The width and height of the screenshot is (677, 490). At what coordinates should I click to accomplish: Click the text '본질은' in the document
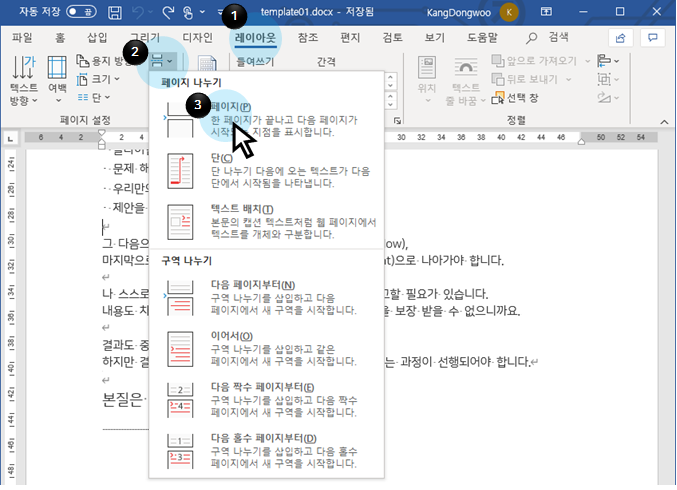click(122, 400)
